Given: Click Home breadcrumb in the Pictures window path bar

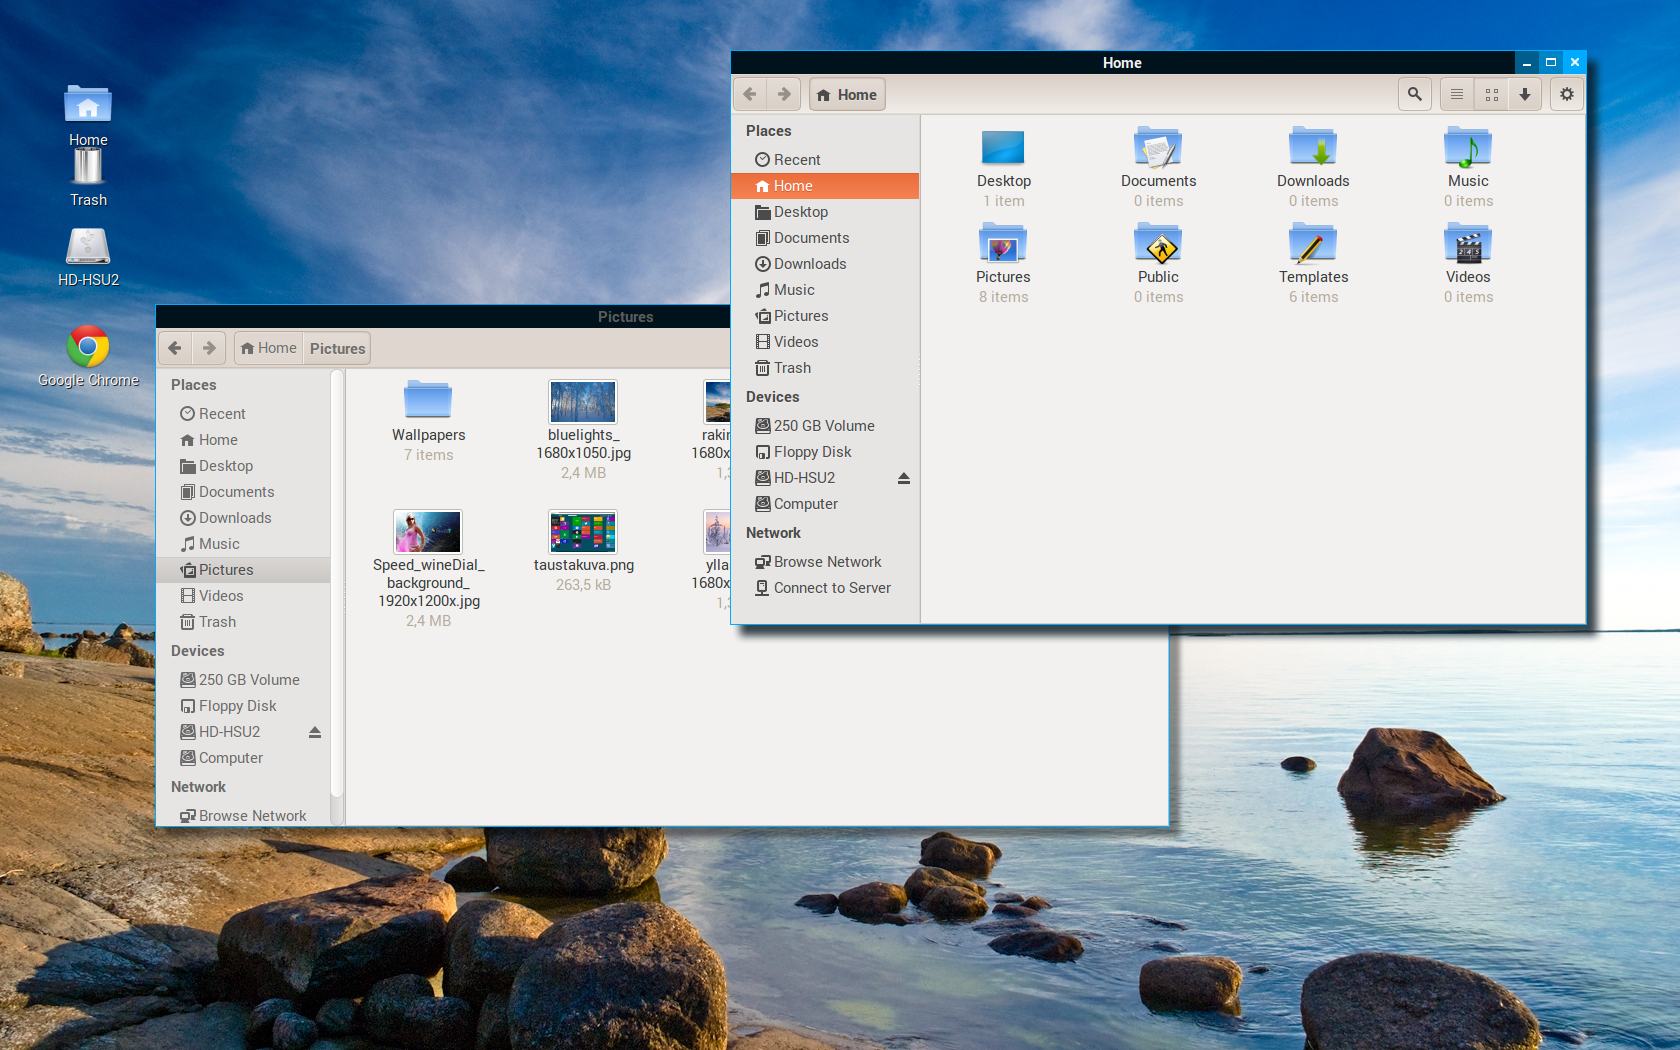Looking at the screenshot, I should (269, 348).
